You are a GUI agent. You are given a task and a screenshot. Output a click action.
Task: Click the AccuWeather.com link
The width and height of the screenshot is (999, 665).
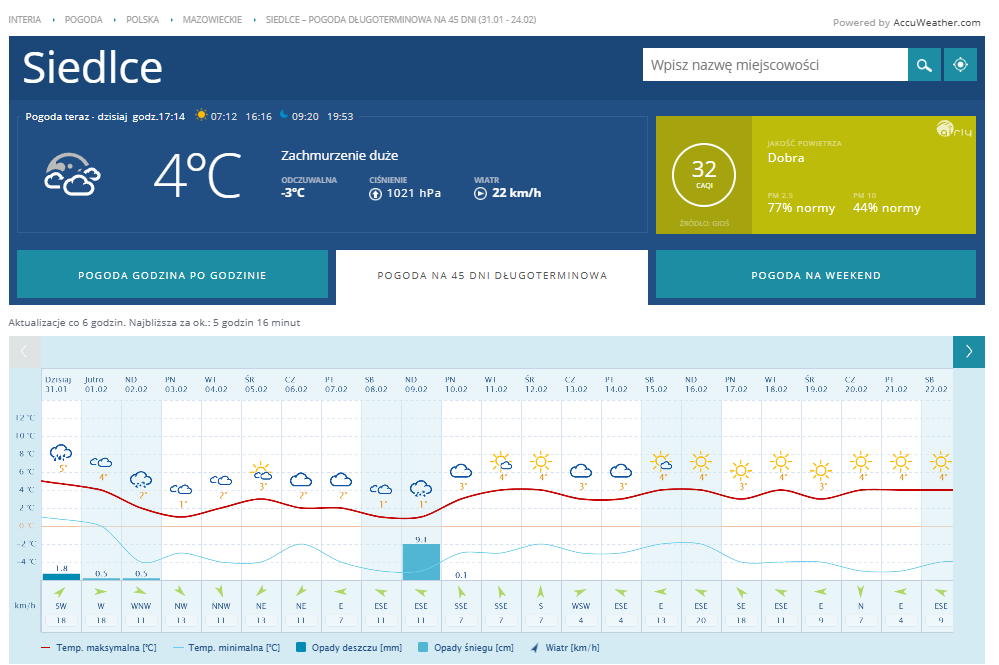pos(937,22)
